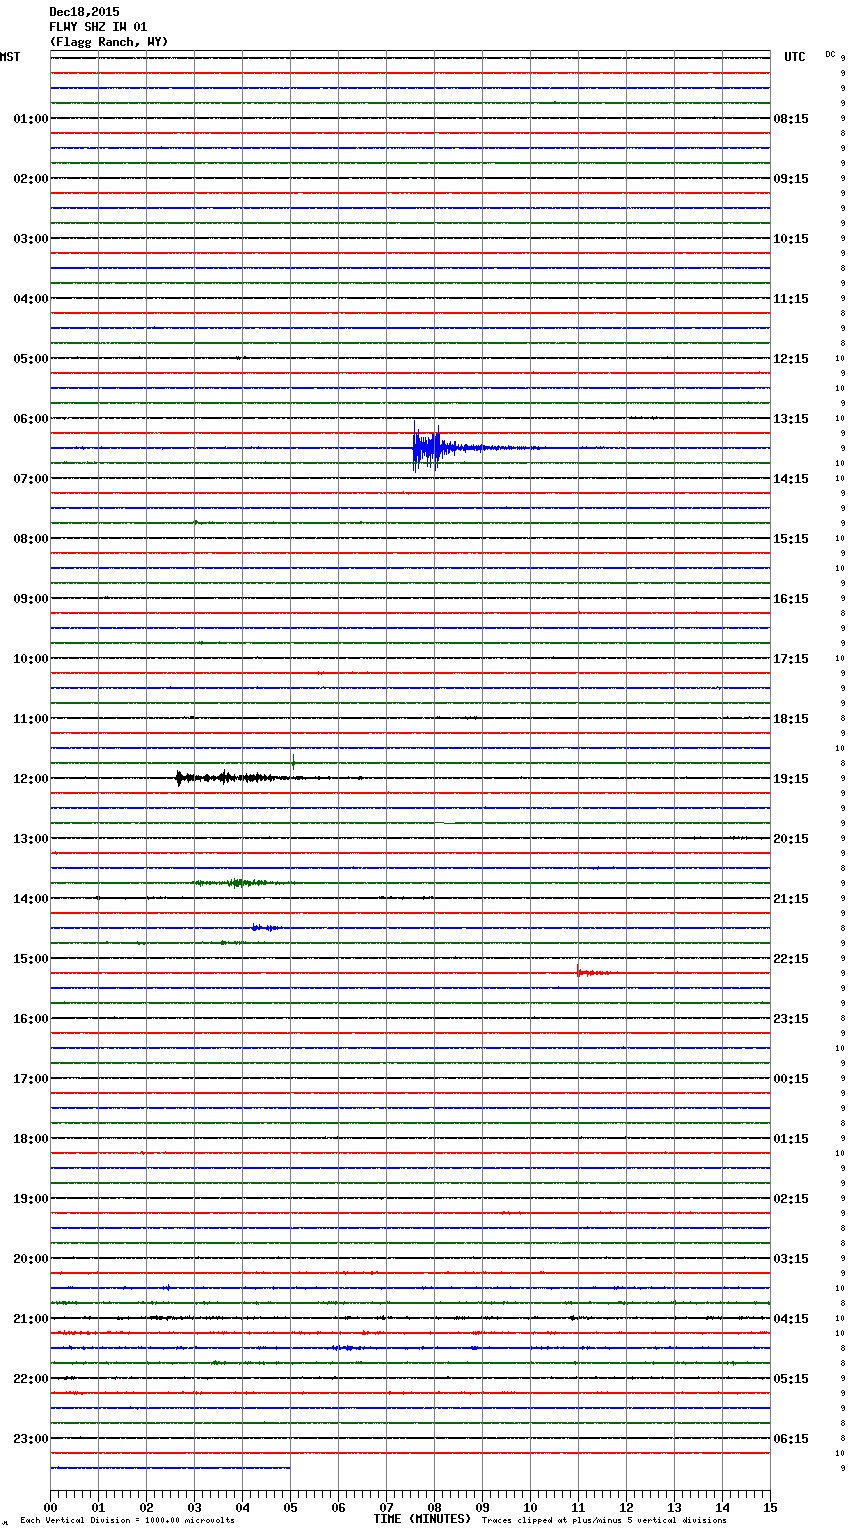
Task: Click the 04:15 UTC label
Action: (791, 1319)
